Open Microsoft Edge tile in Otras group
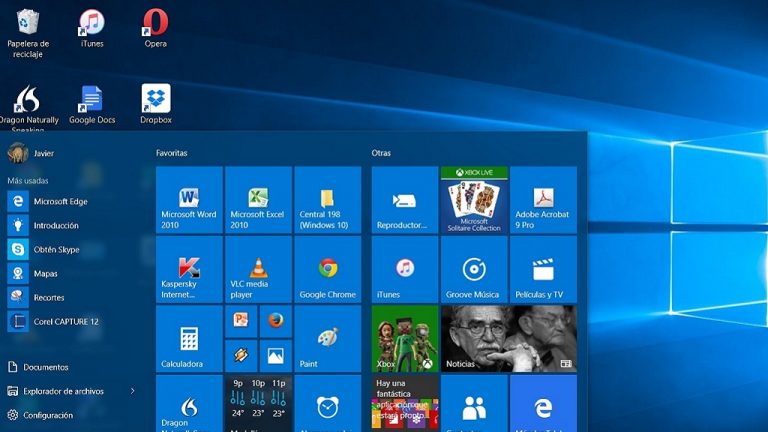The height and width of the screenshot is (432, 768). pos(543,404)
